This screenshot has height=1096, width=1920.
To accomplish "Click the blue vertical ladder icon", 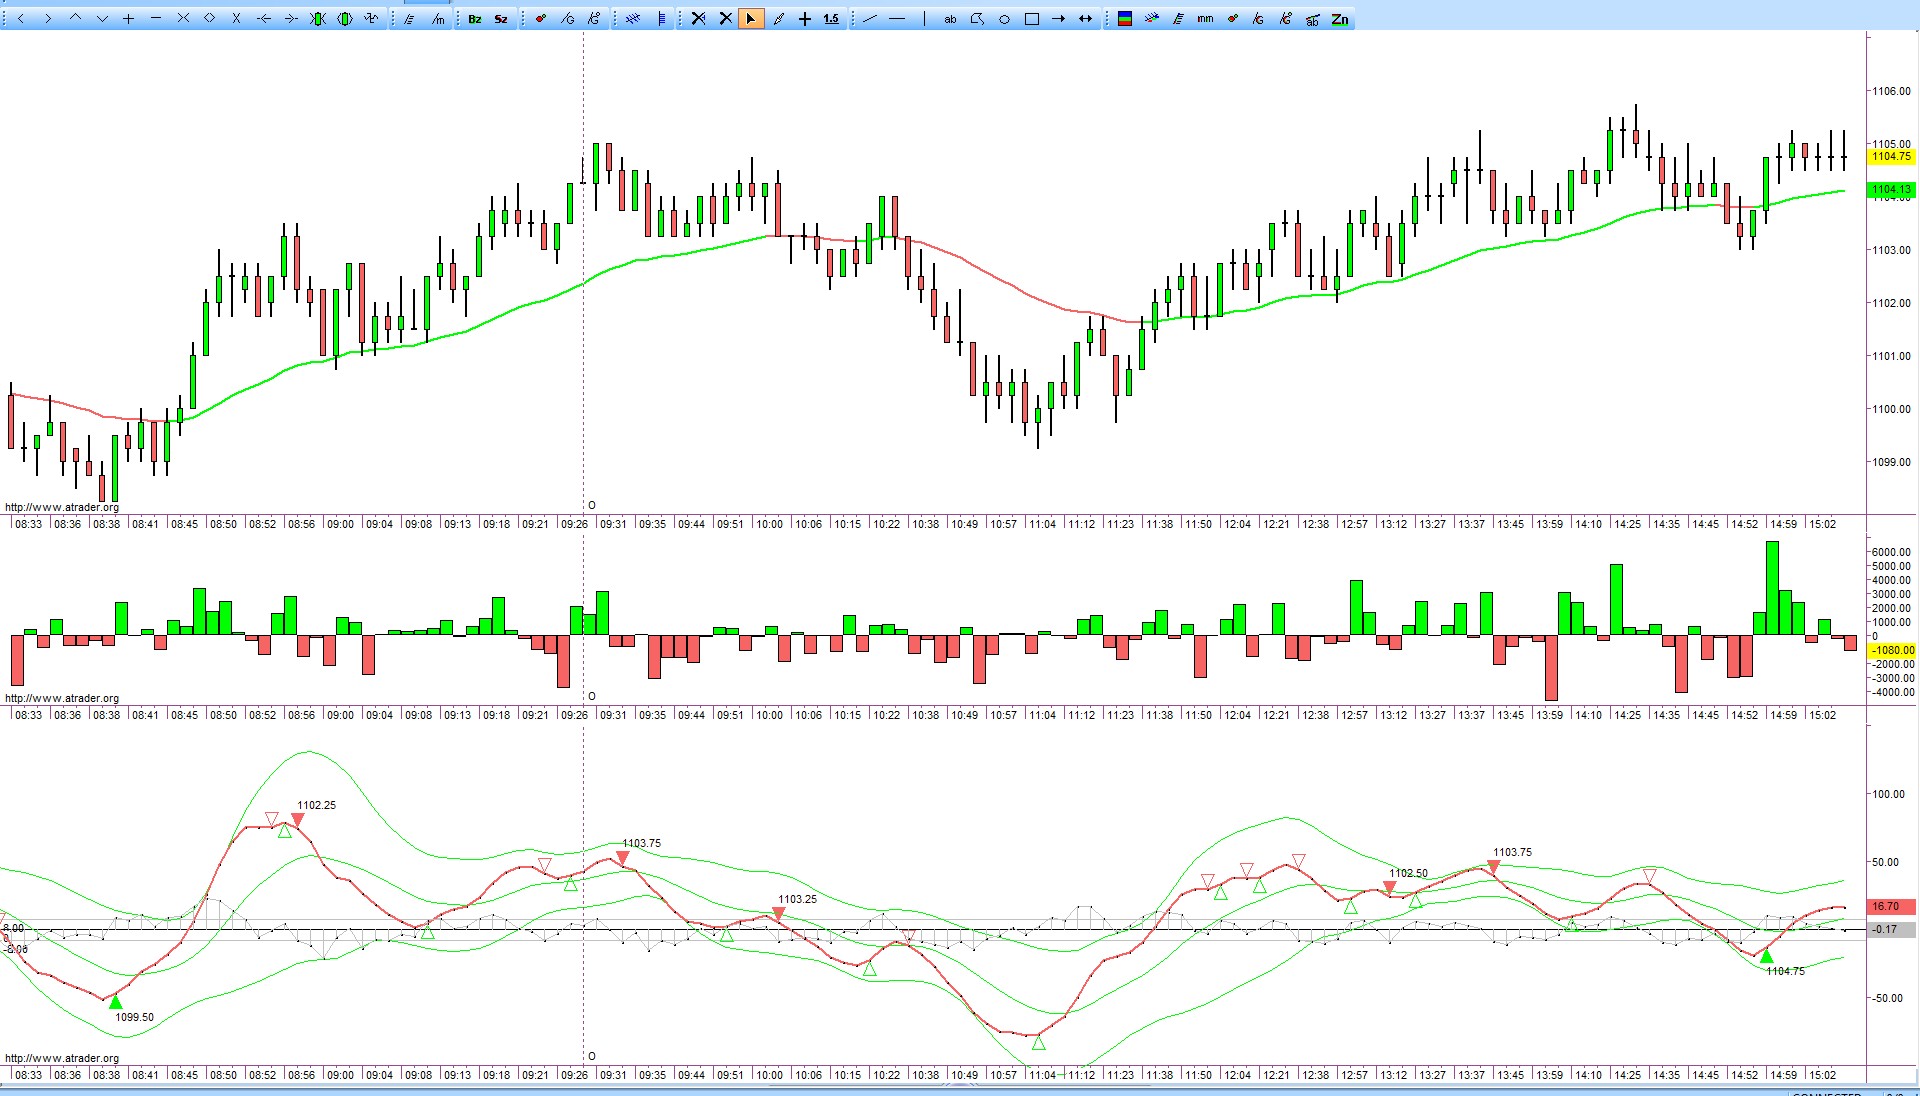I will click(x=662, y=19).
